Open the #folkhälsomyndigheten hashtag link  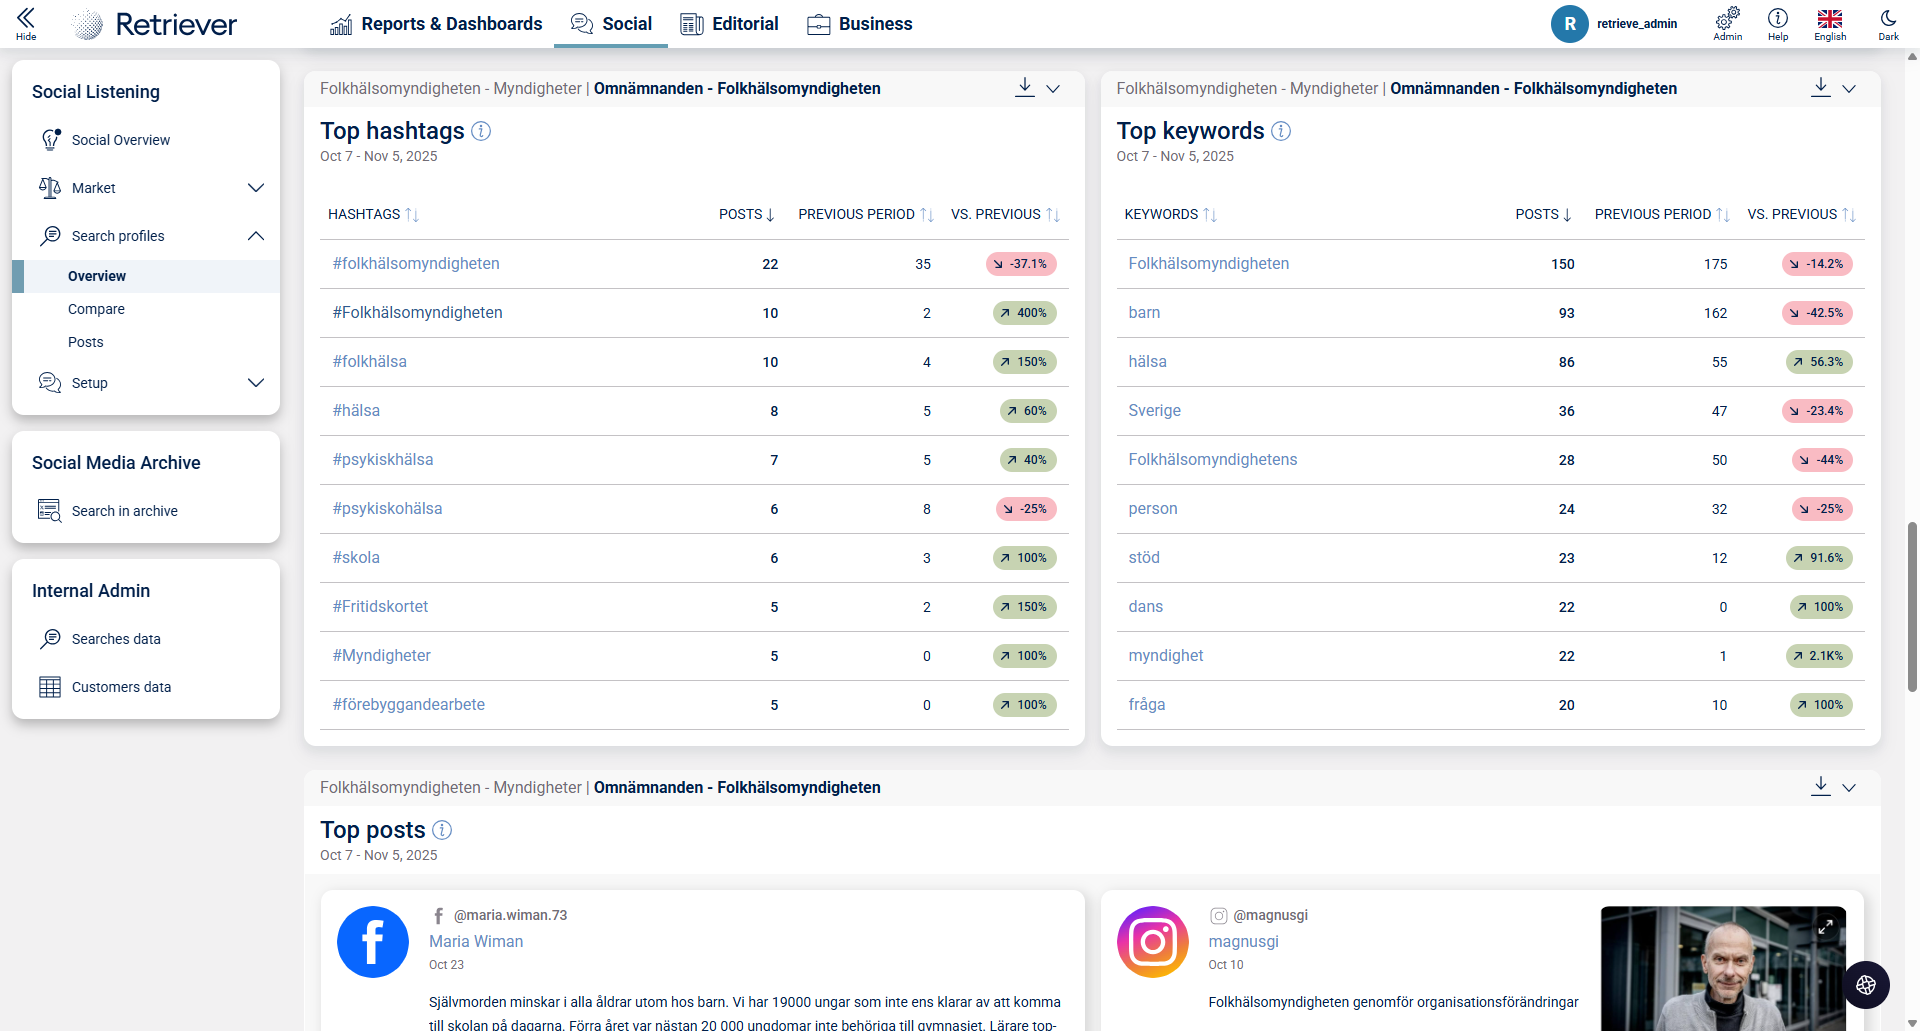[x=416, y=264]
